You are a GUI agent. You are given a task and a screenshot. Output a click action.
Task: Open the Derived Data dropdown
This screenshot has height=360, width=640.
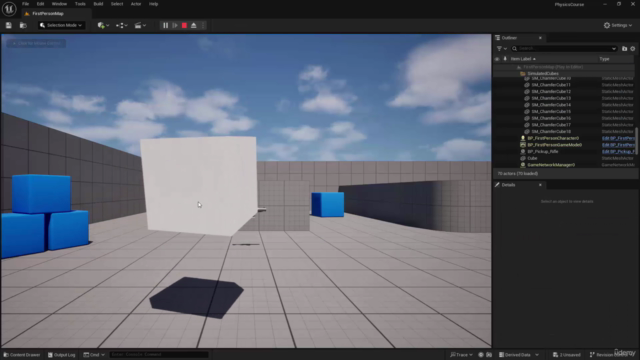coord(518,355)
